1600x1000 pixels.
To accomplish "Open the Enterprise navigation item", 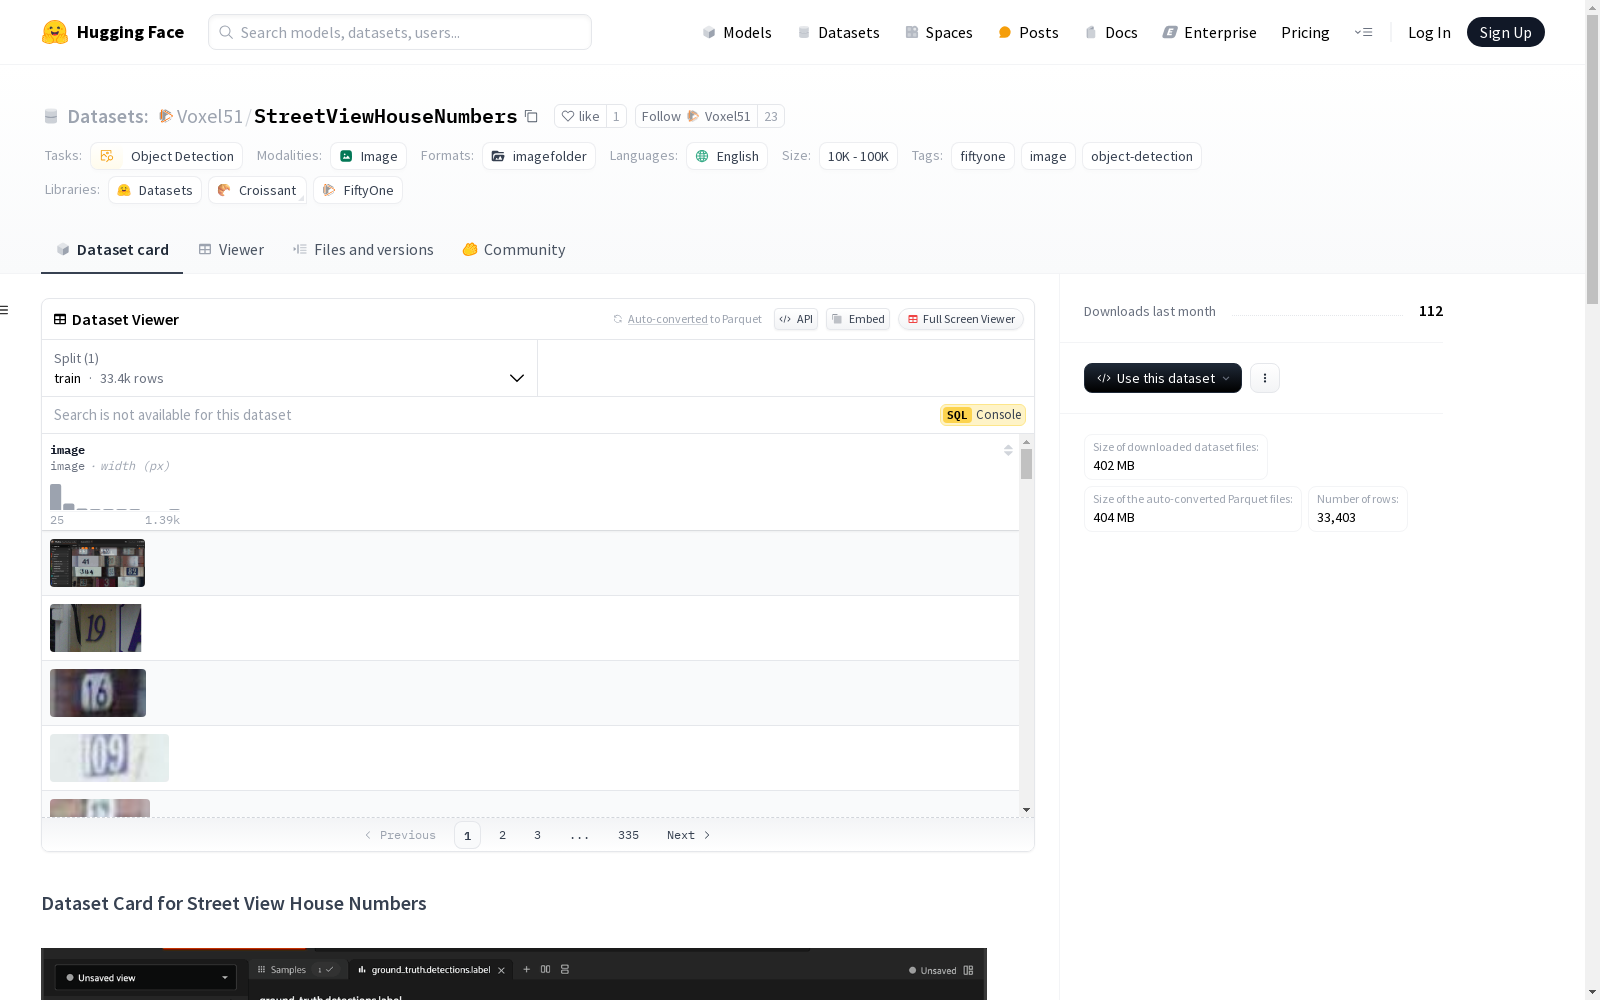I will coord(1209,33).
